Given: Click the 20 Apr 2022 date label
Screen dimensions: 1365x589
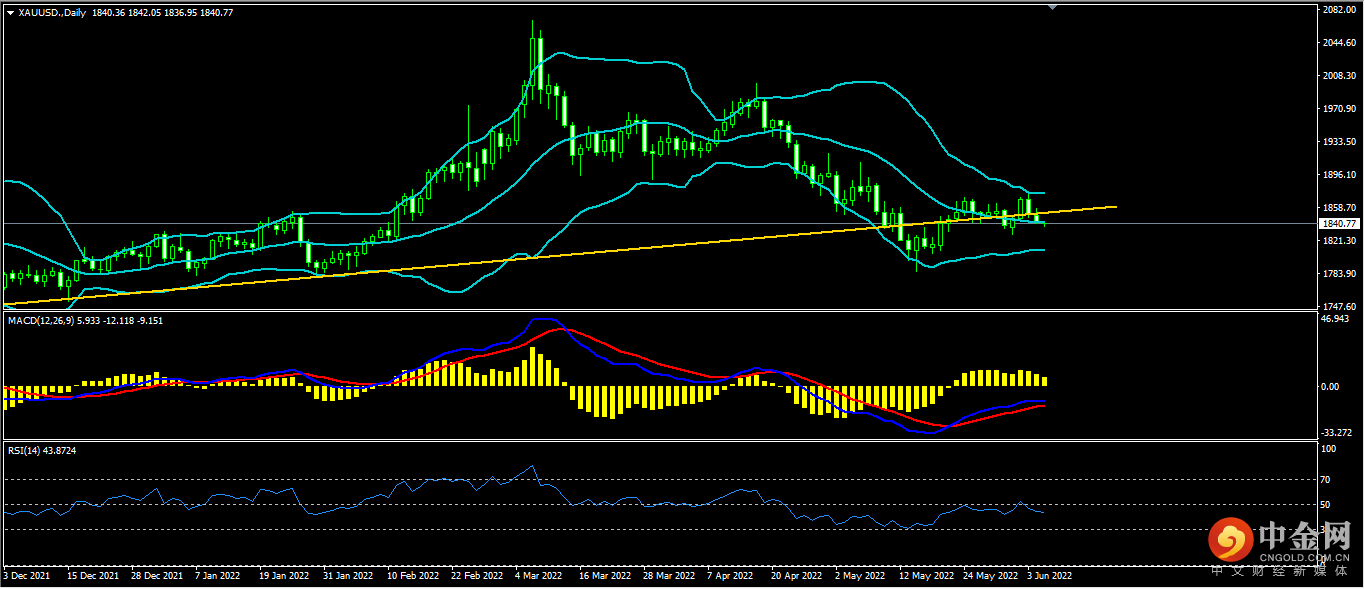Looking at the screenshot, I should pos(797,576).
